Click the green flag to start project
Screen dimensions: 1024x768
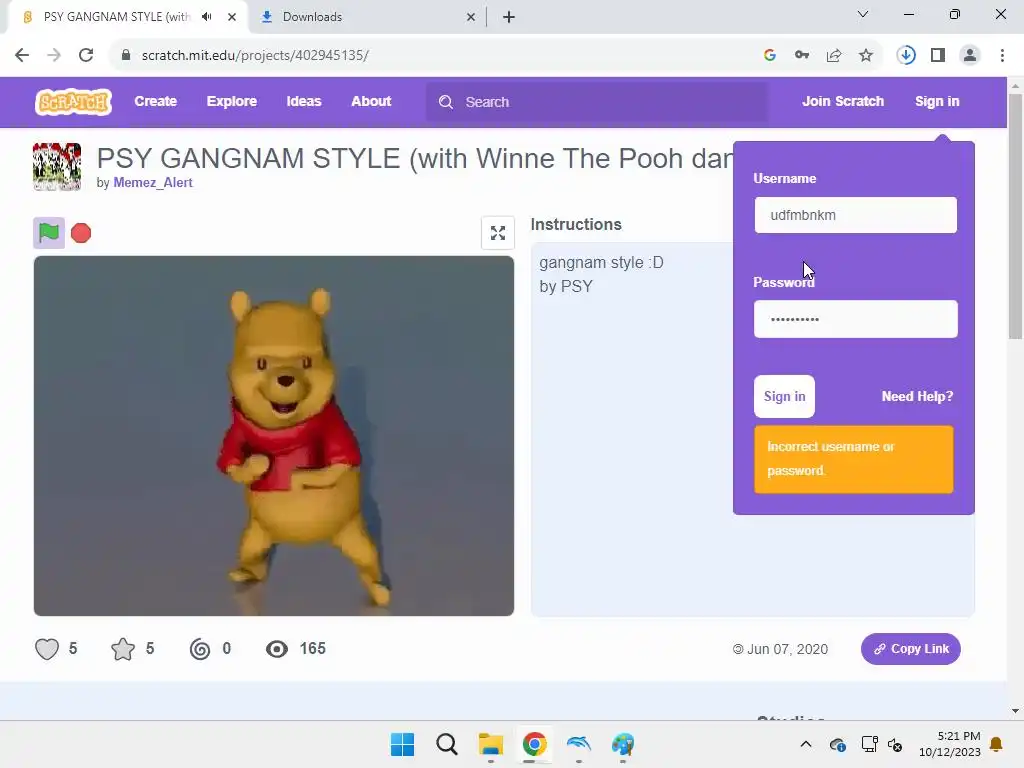(x=49, y=232)
